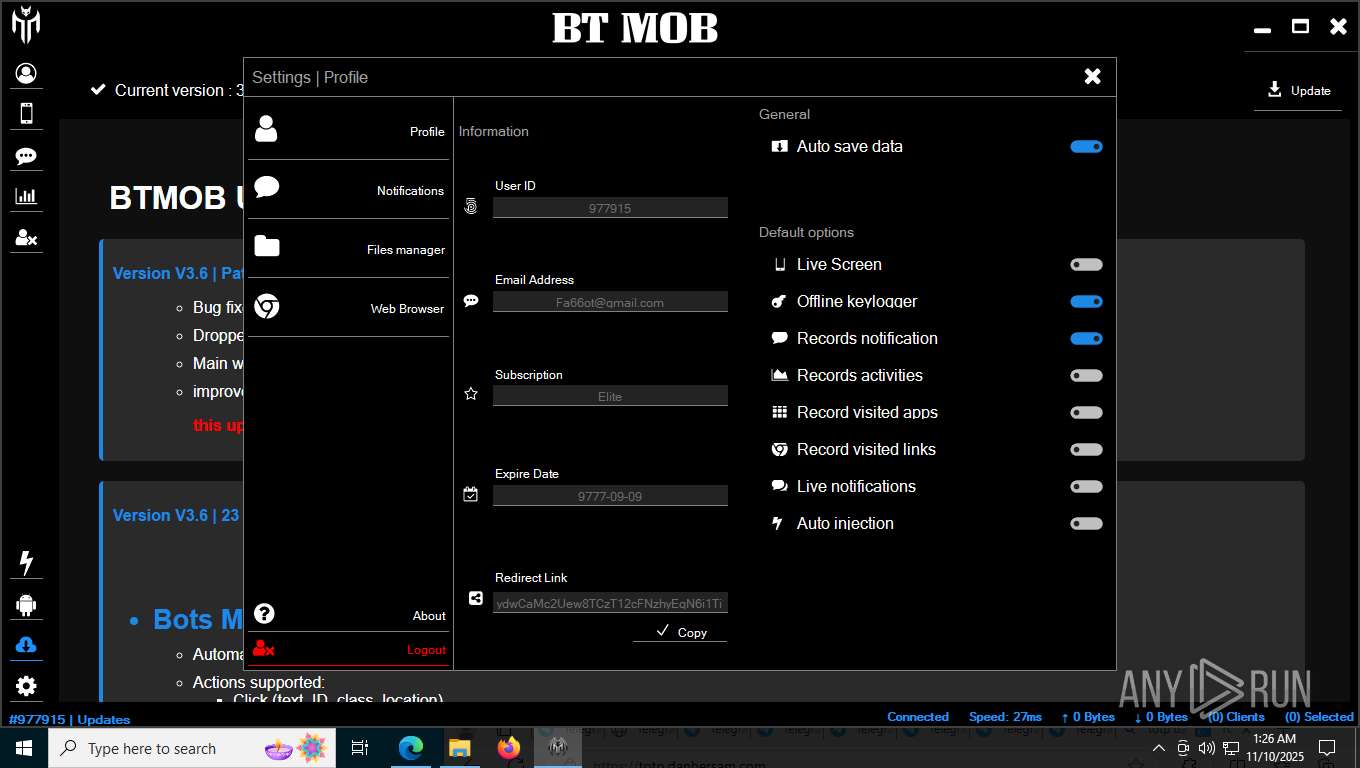Image resolution: width=1360 pixels, height=768 pixels.
Task: Toggle the Records notification switch
Action: (x=1086, y=338)
